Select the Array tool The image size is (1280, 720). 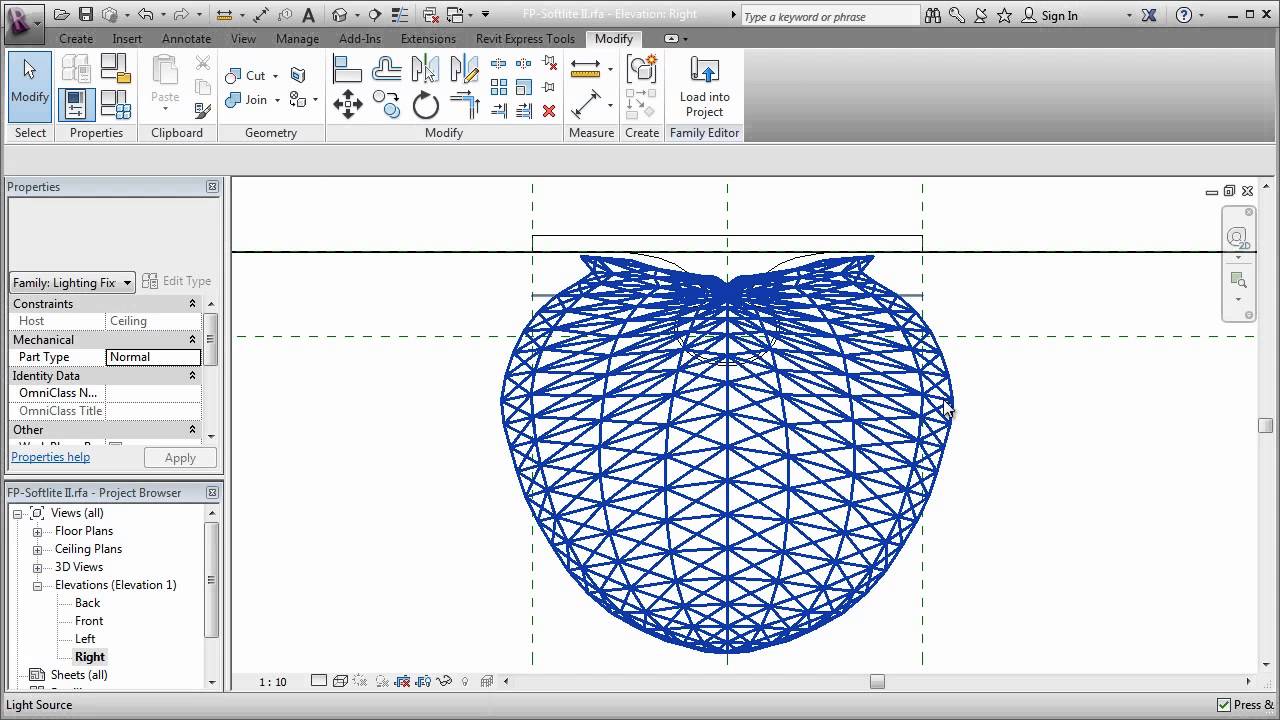click(x=499, y=87)
